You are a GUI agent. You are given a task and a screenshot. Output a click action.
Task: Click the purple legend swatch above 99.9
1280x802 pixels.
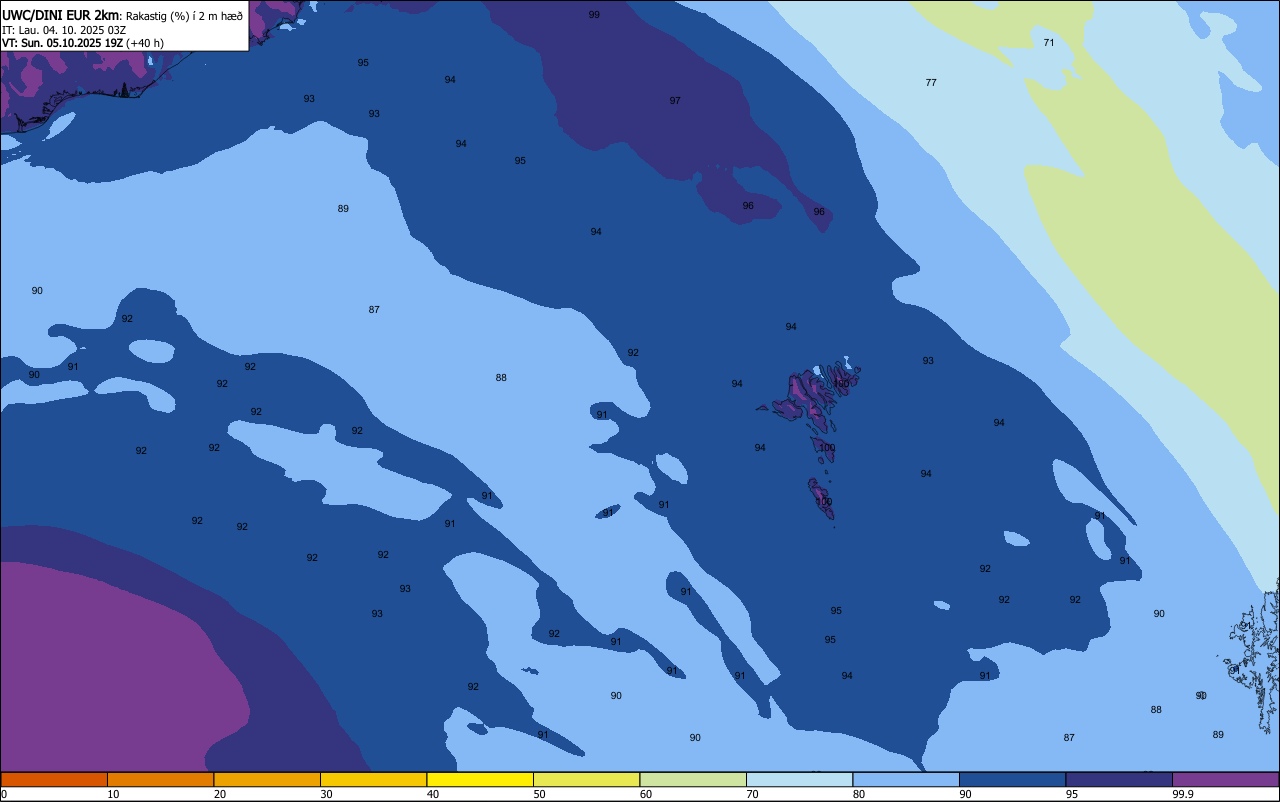click(1225, 779)
